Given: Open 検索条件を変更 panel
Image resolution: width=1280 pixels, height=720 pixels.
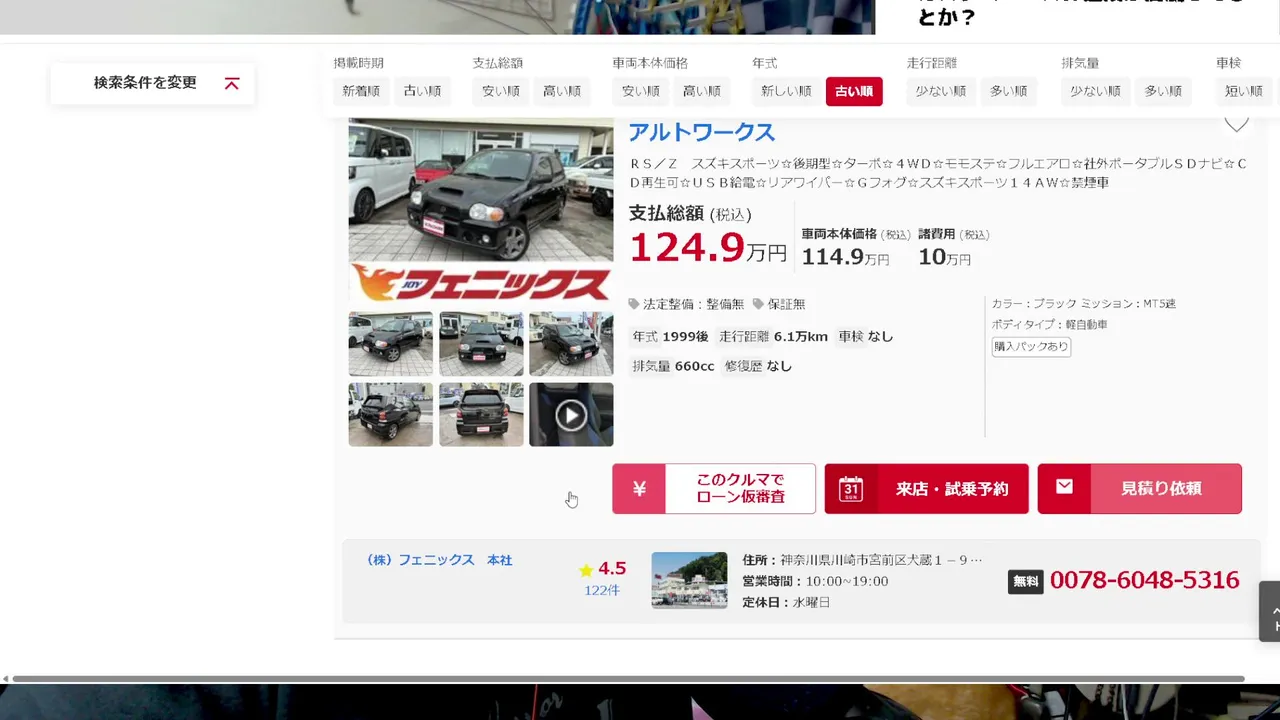Looking at the screenshot, I should (153, 83).
